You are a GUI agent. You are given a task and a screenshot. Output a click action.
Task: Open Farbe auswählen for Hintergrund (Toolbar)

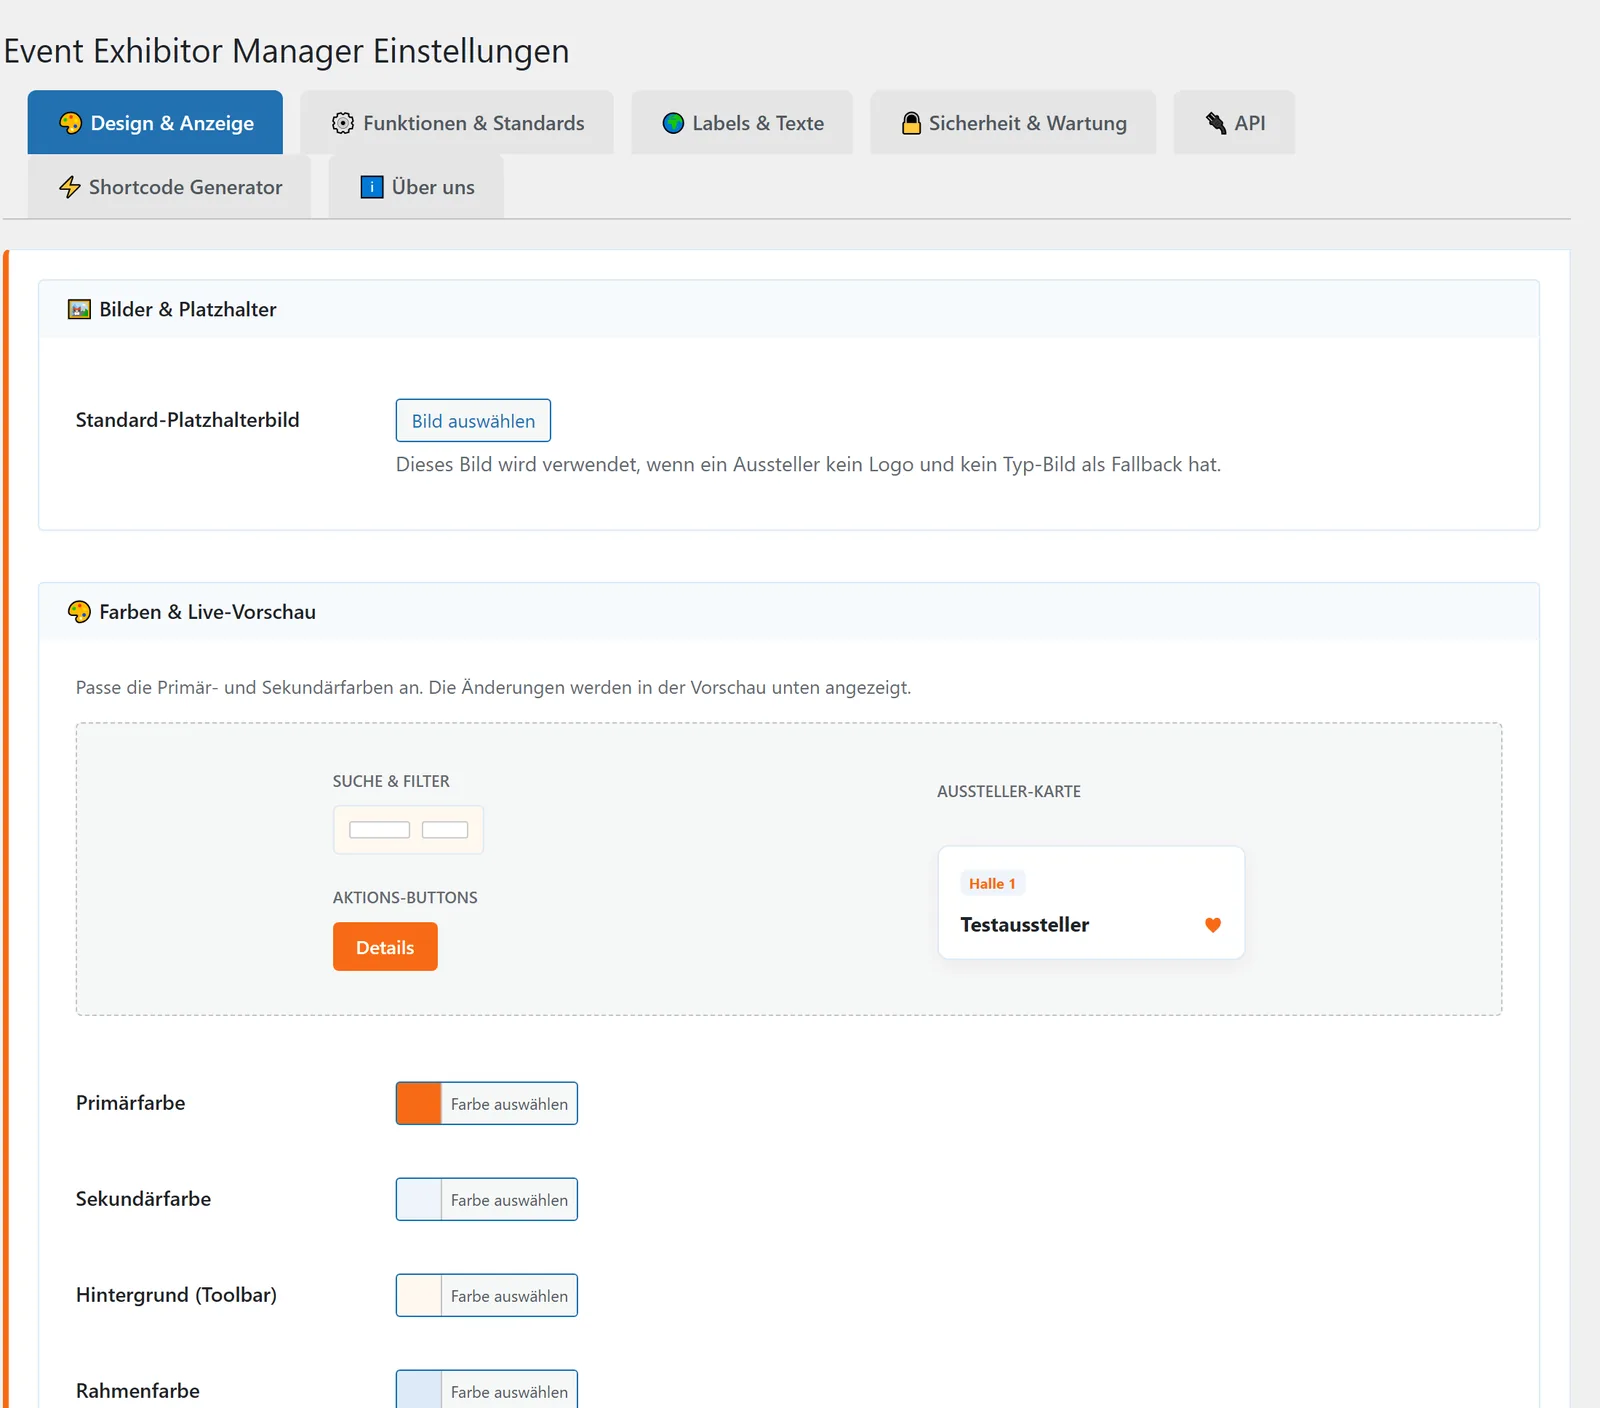[x=509, y=1296]
